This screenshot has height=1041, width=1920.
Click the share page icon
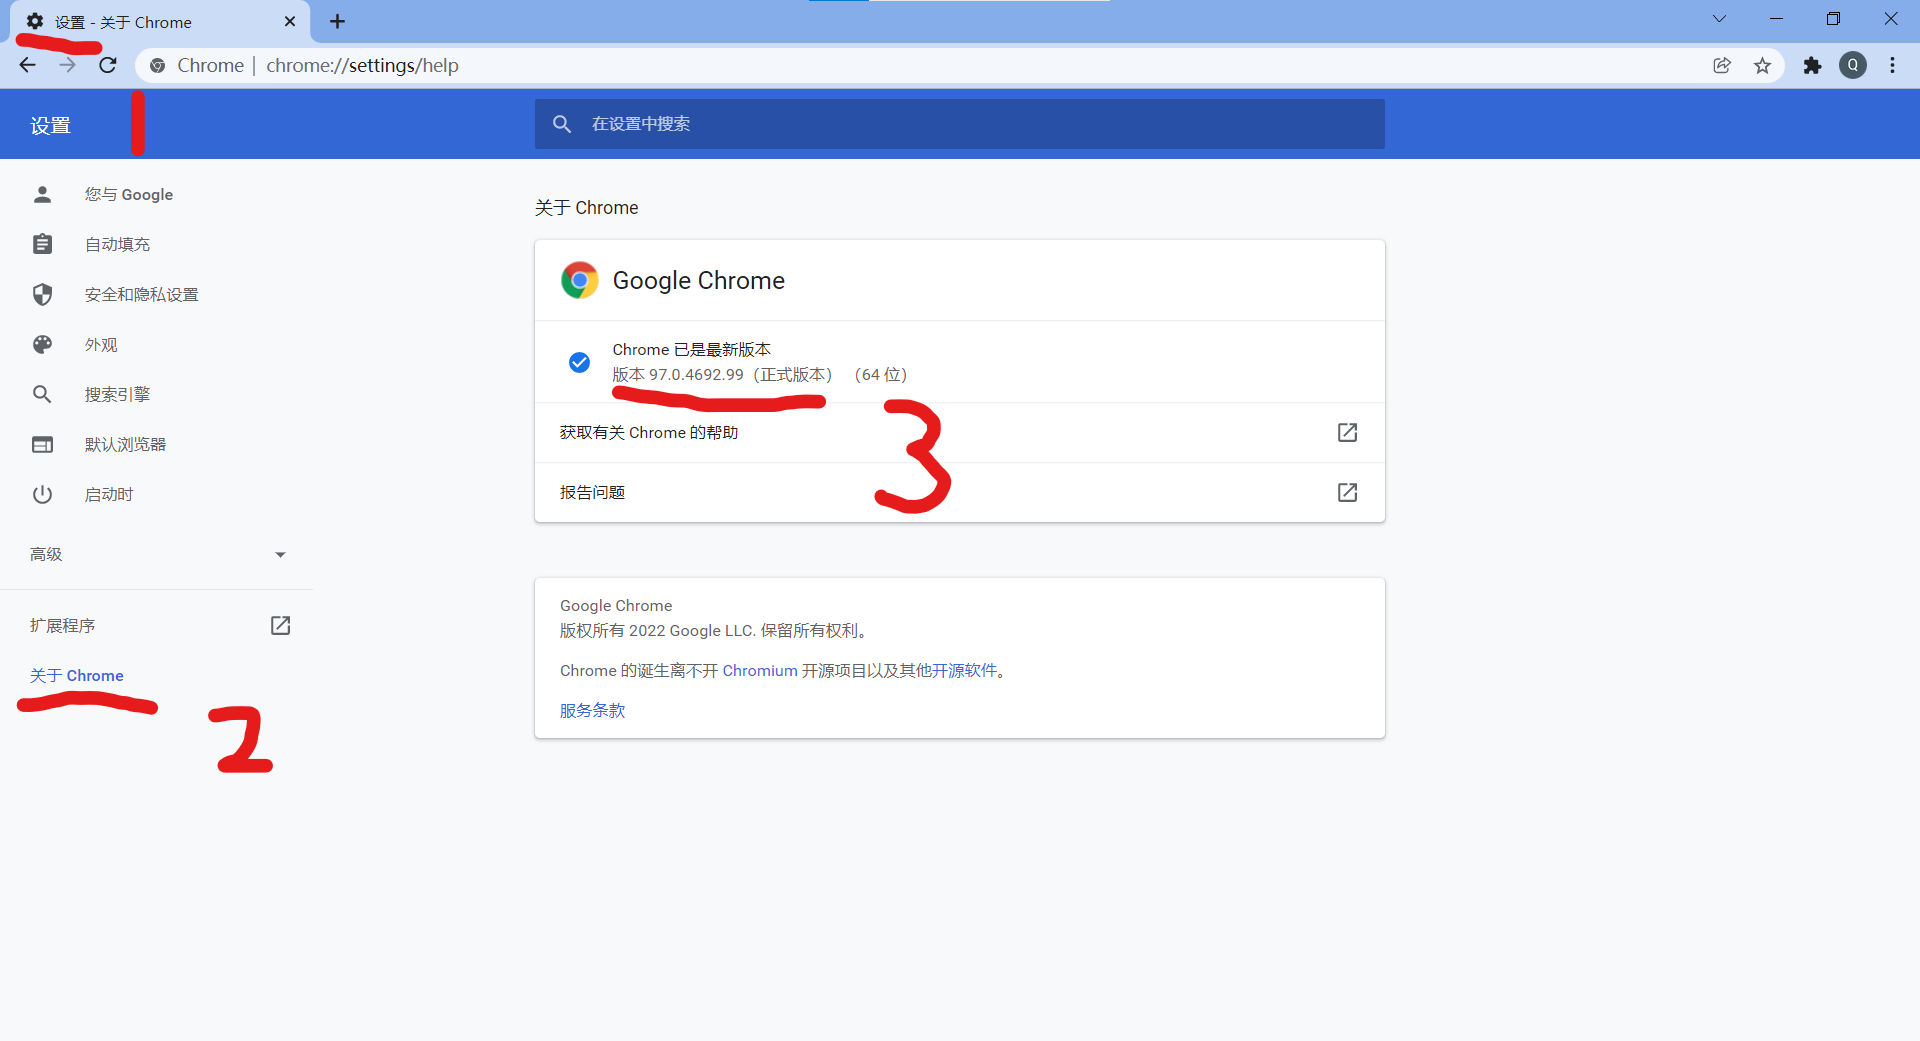point(1722,65)
